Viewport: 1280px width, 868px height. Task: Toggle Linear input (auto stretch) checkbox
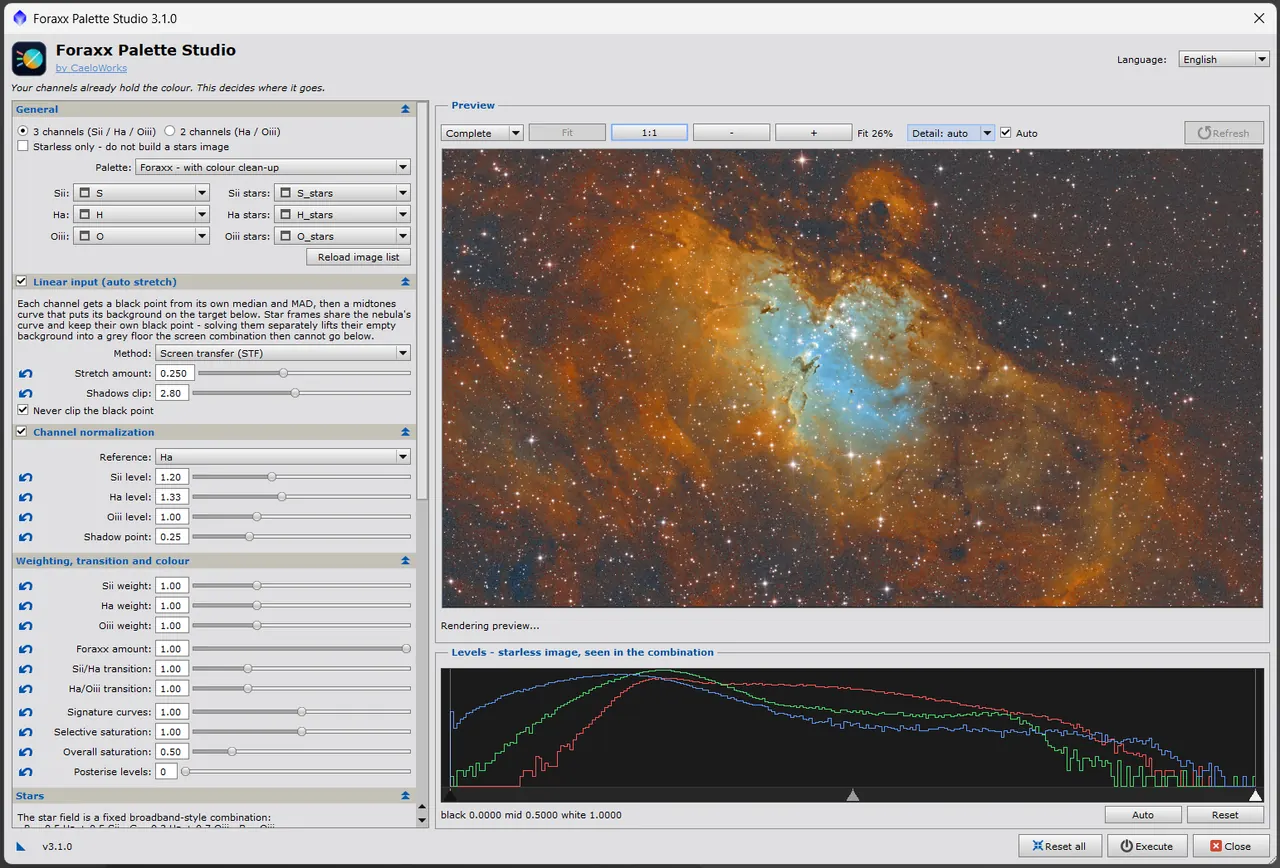pos(22,282)
